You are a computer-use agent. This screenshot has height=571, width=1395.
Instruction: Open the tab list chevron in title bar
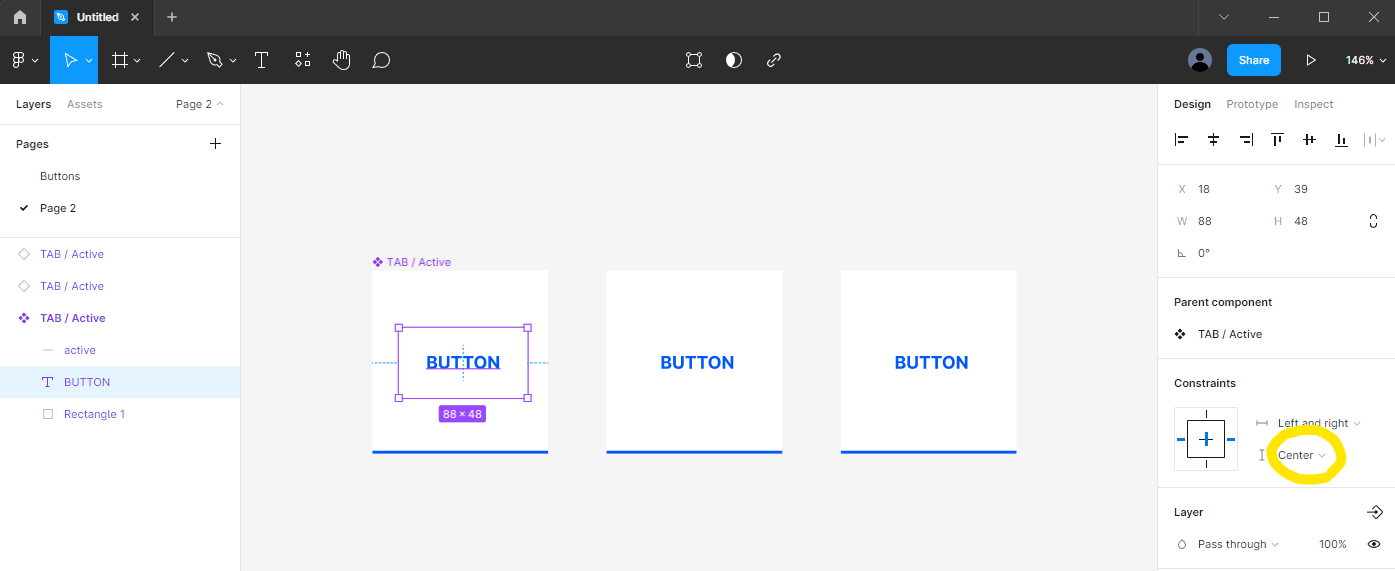click(1224, 17)
